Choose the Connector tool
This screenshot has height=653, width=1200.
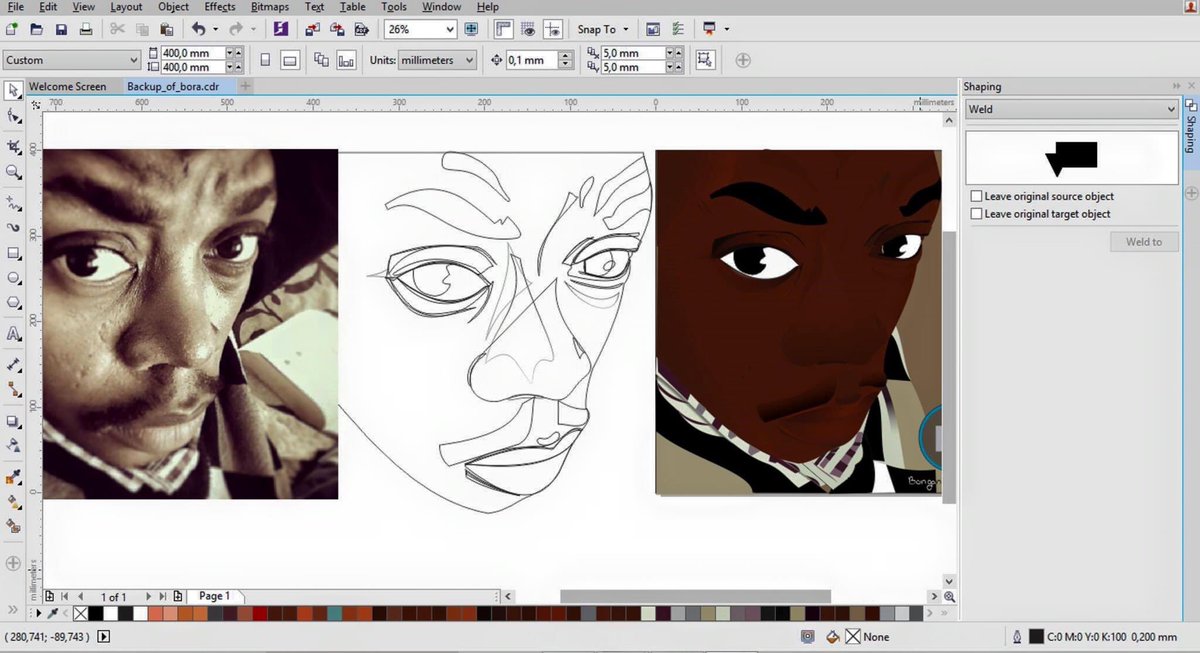(x=14, y=390)
